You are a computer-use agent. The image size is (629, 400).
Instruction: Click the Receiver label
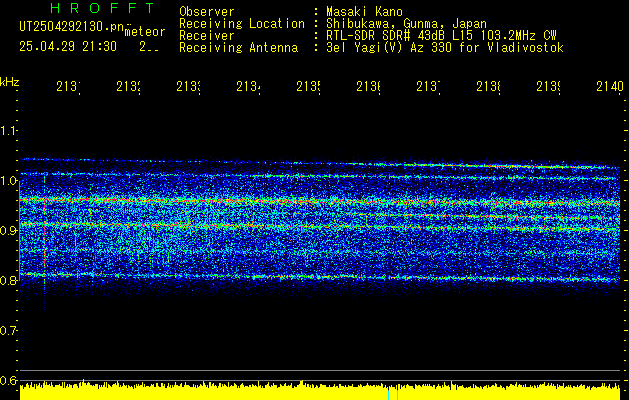coord(207,36)
